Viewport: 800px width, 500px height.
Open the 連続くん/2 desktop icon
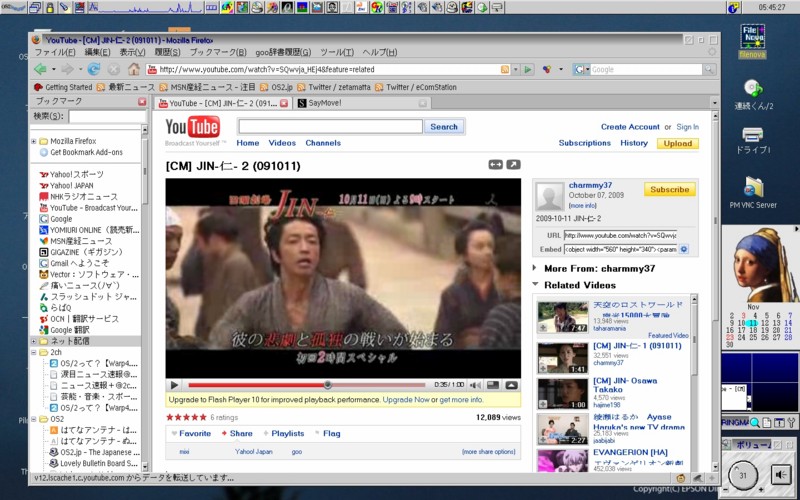tap(753, 95)
